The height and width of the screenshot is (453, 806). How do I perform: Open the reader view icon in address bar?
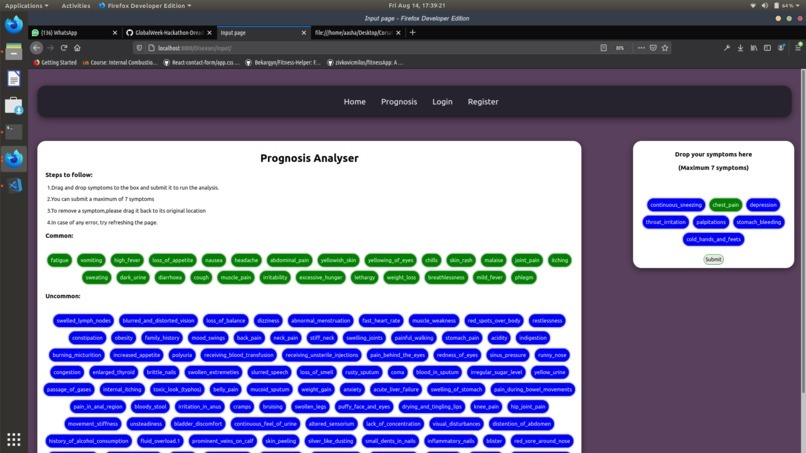[603, 48]
